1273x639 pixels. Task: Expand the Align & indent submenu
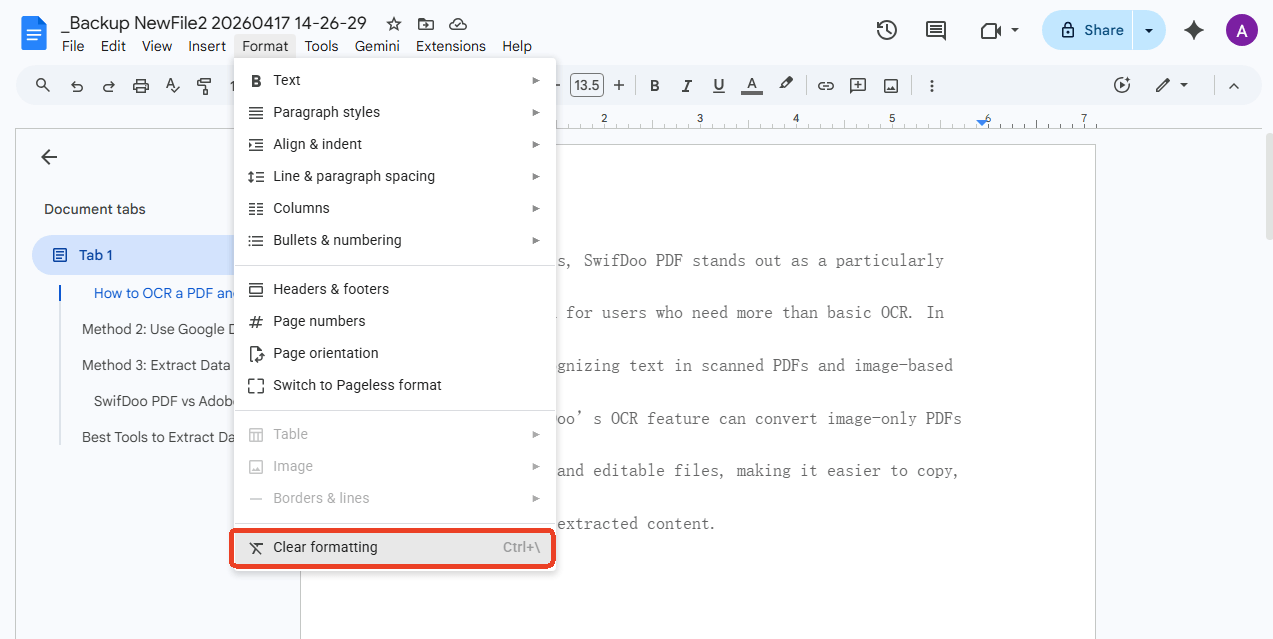tap(394, 144)
